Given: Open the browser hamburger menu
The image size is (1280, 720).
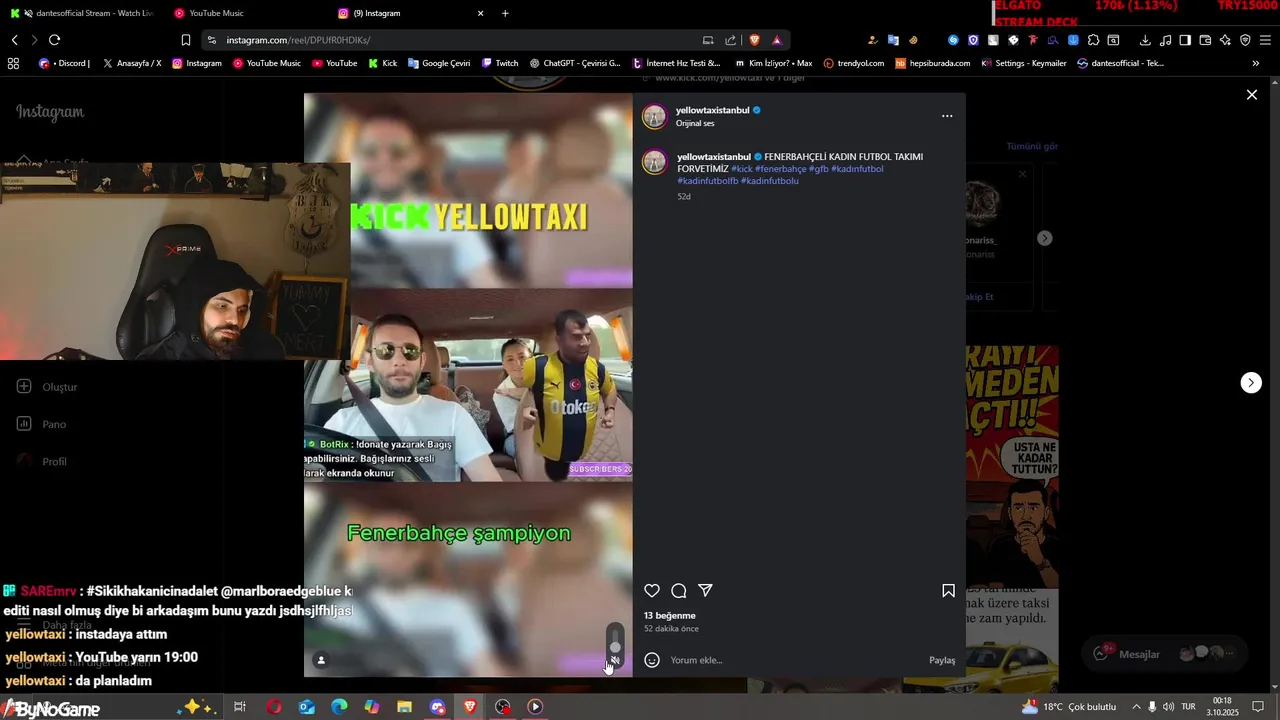Looking at the screenshot, I should [1265, 40].
